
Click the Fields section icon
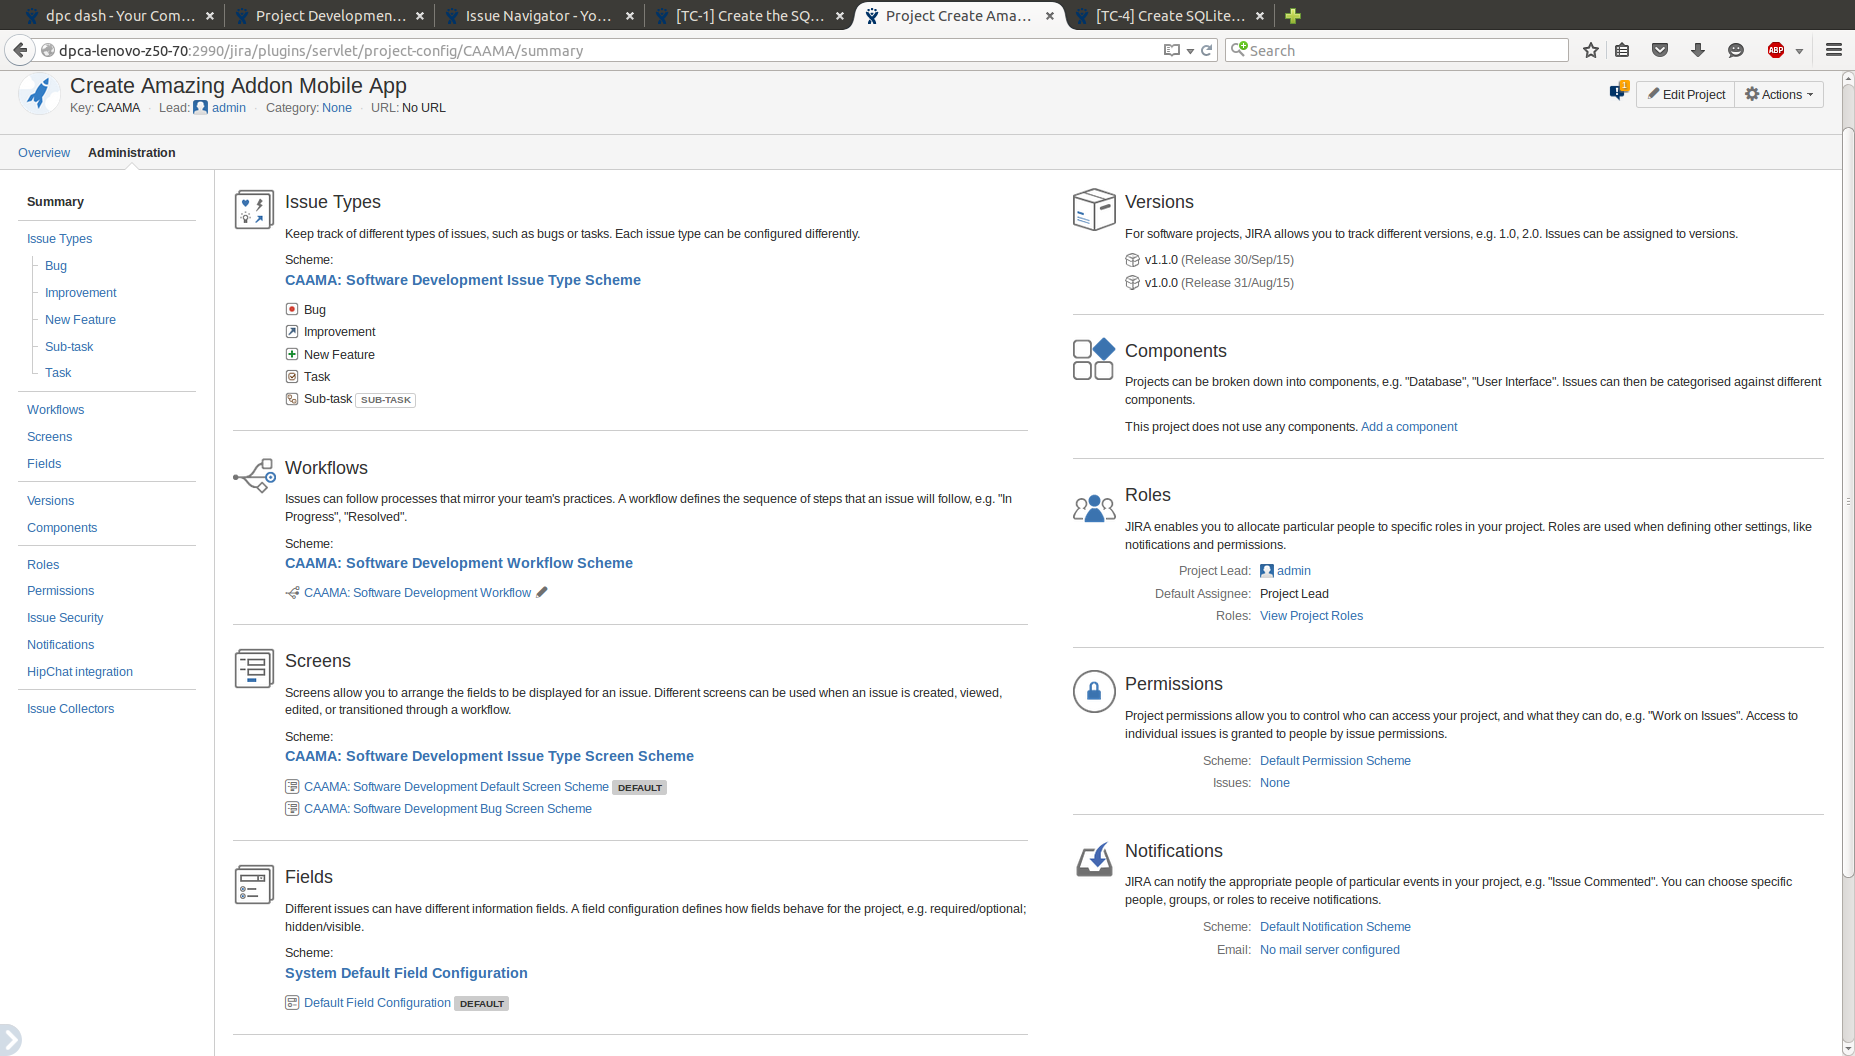(254, 885)
